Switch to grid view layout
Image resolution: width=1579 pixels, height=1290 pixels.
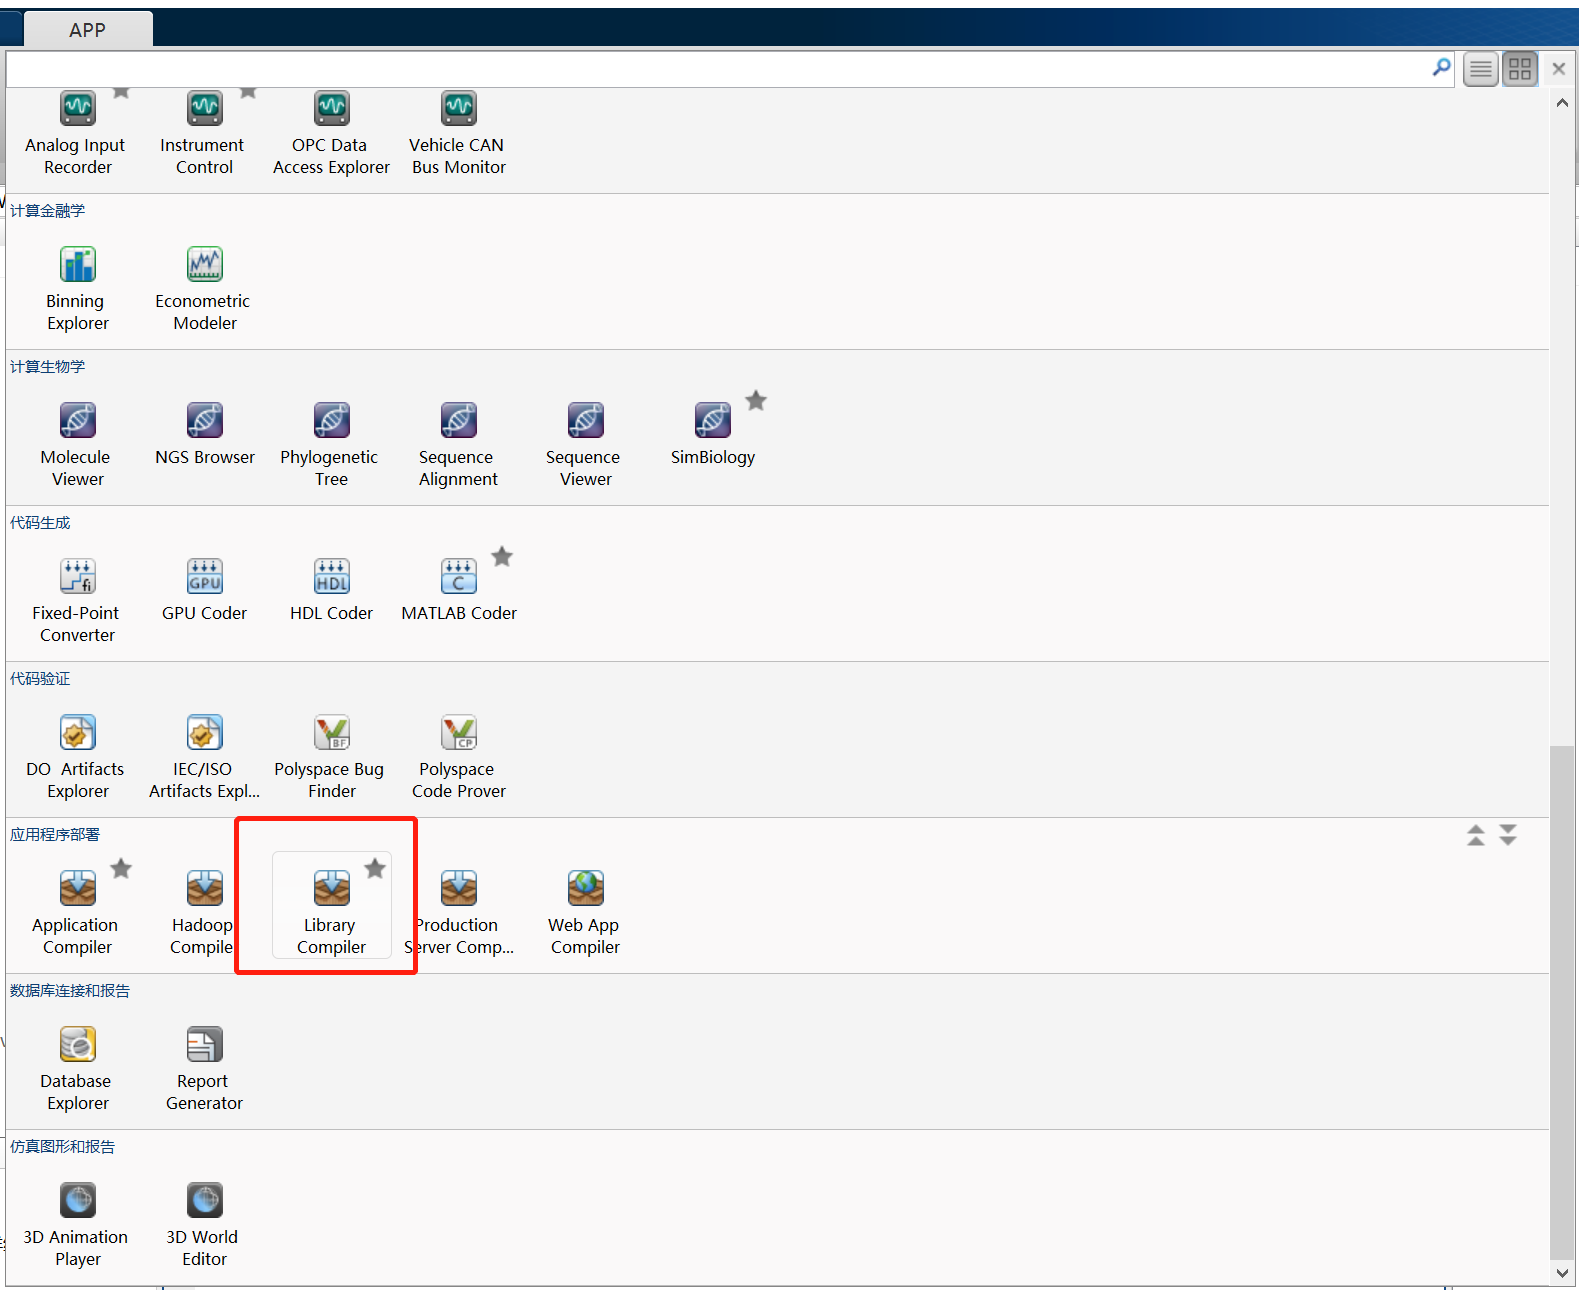(x=1520, y=69)
